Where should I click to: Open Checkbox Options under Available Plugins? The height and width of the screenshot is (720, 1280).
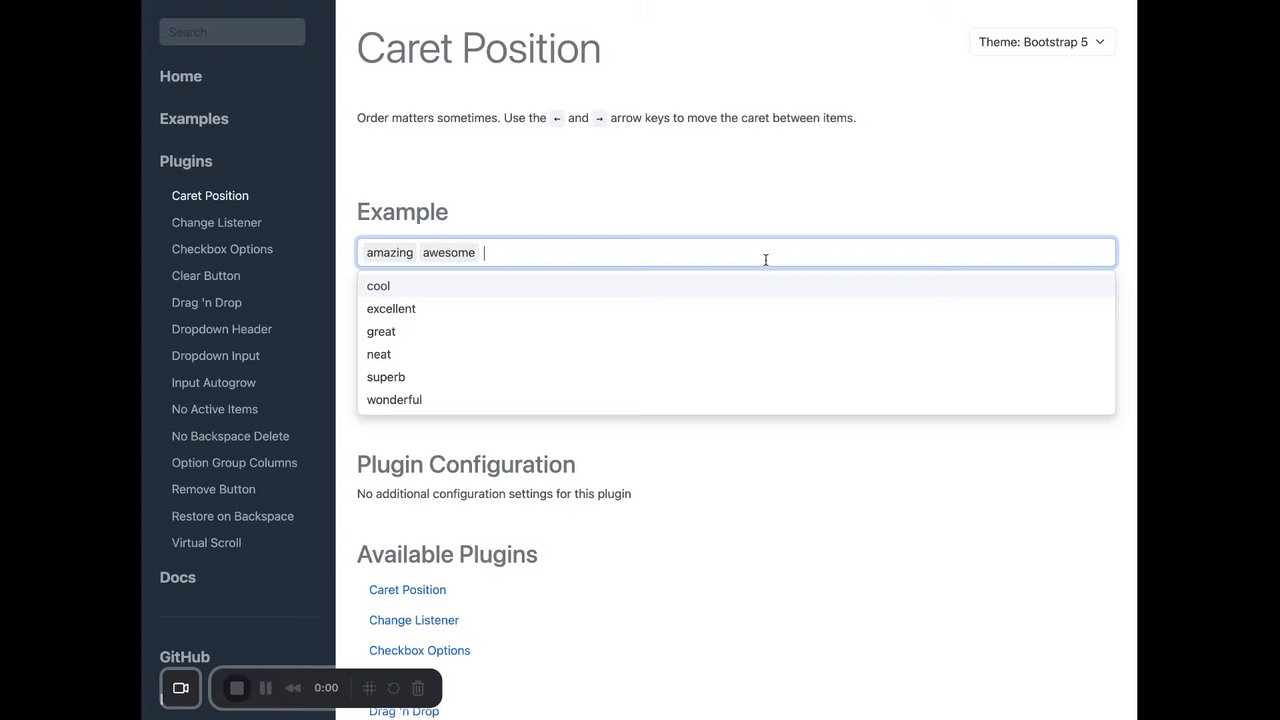420,651
